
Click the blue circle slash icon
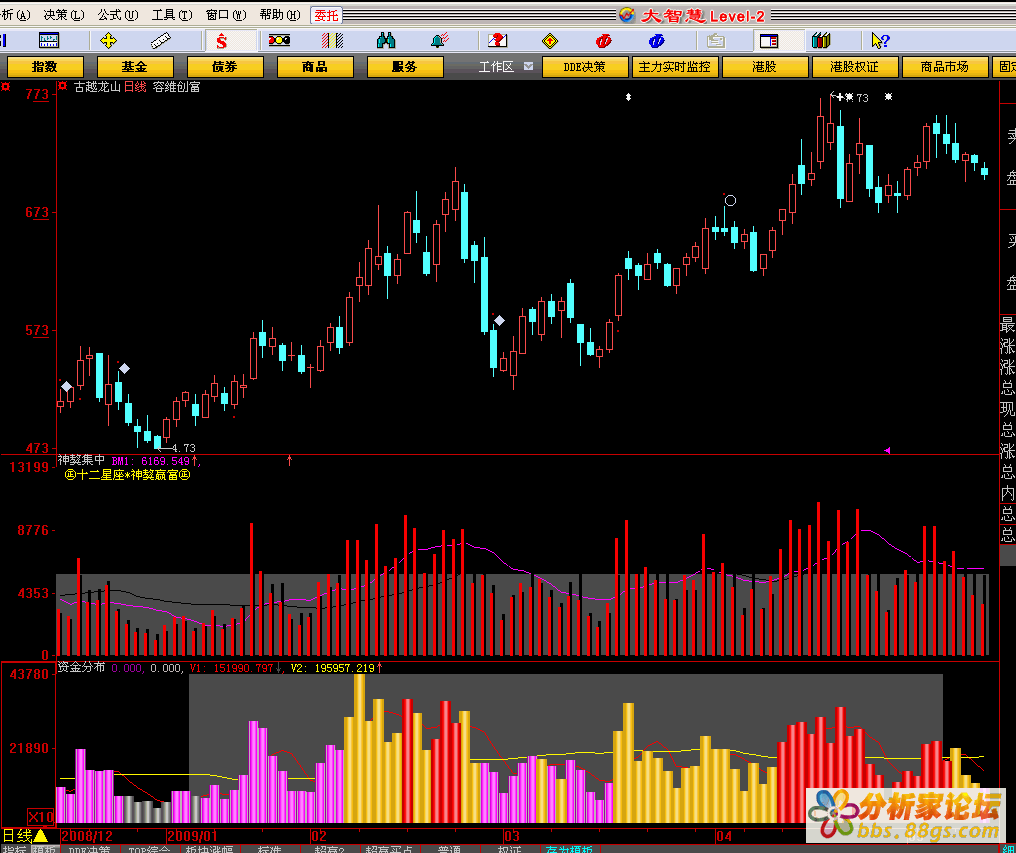(x=656, y=41)
